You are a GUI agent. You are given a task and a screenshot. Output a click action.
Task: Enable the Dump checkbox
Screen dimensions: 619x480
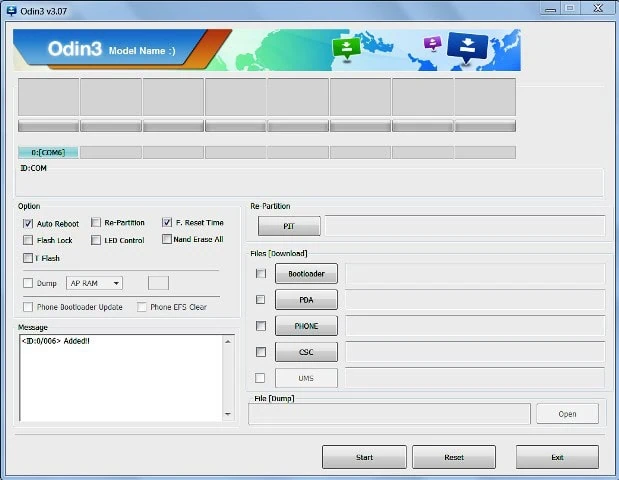[28, 283]
